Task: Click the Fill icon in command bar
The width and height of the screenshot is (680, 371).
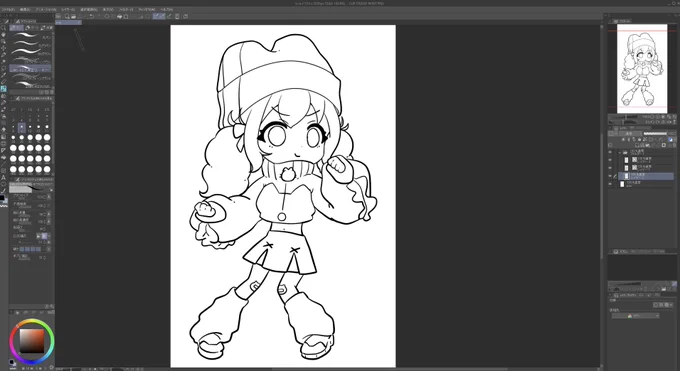Action: click(x=120, y=16)
